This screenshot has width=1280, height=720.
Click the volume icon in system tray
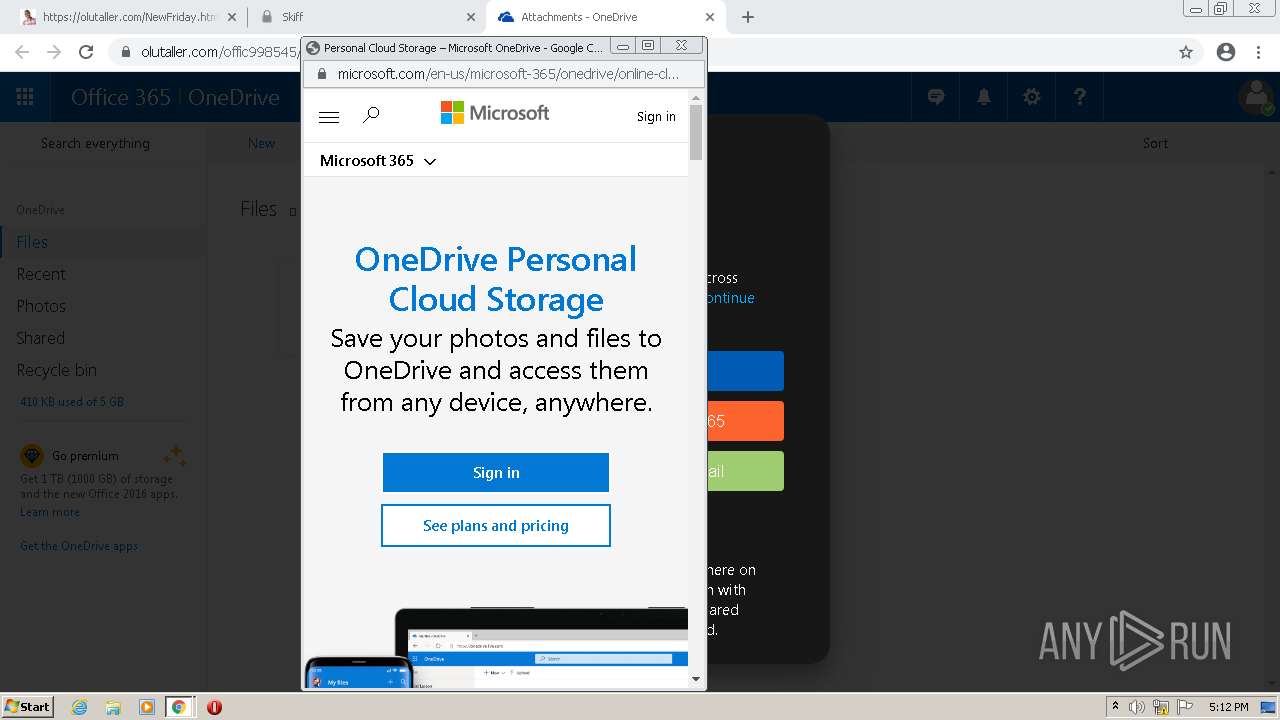(x=1137, y=707)
